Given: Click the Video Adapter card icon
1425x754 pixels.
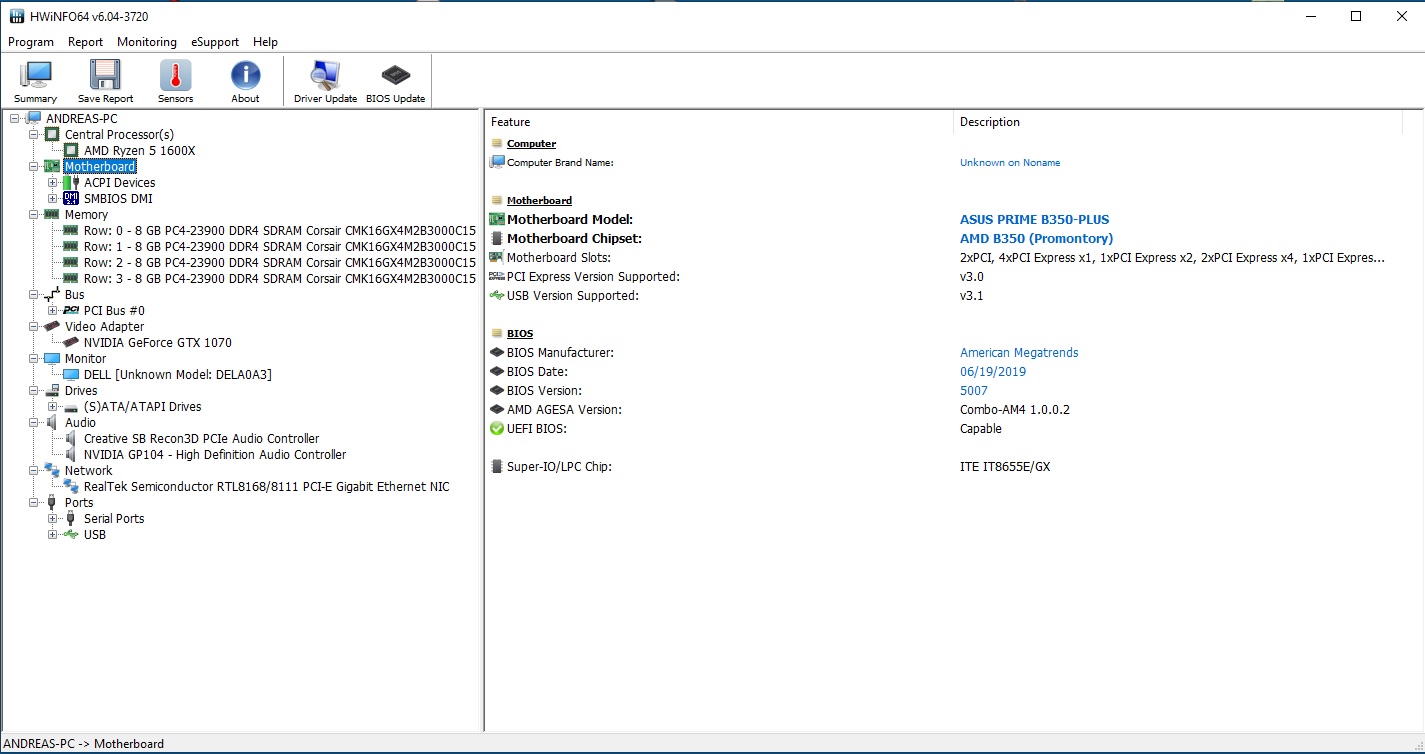Looking at the screenshot, I should click(52, 326).
